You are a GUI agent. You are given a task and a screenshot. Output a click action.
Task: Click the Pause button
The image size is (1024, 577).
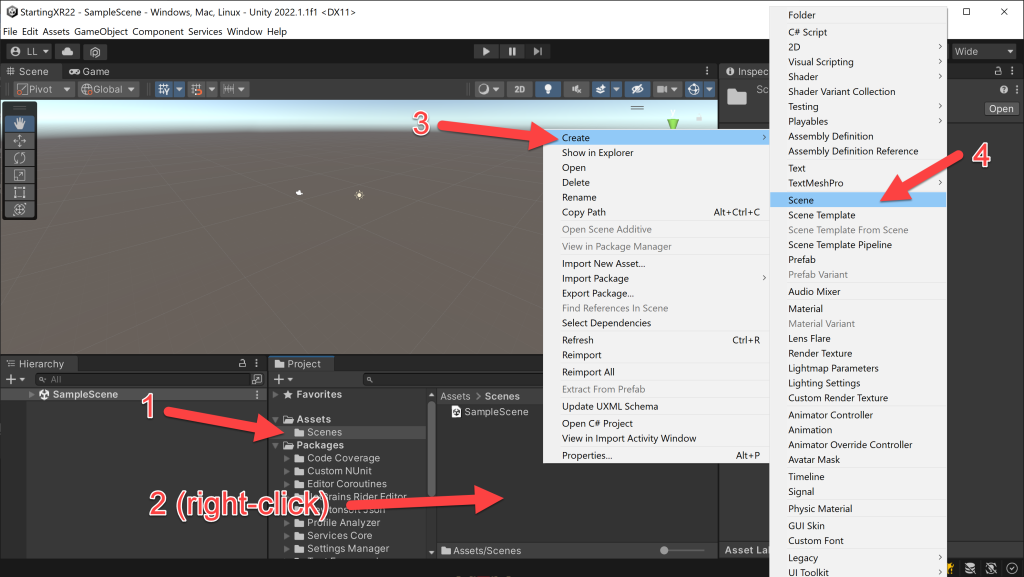coord(512,52)
